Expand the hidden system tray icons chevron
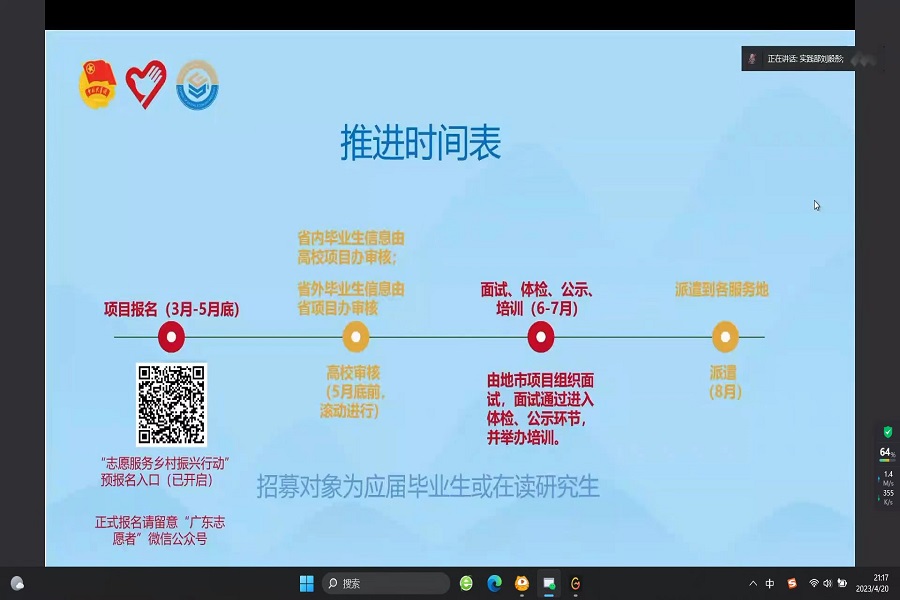The image size is (900, 600). (753, 583)
